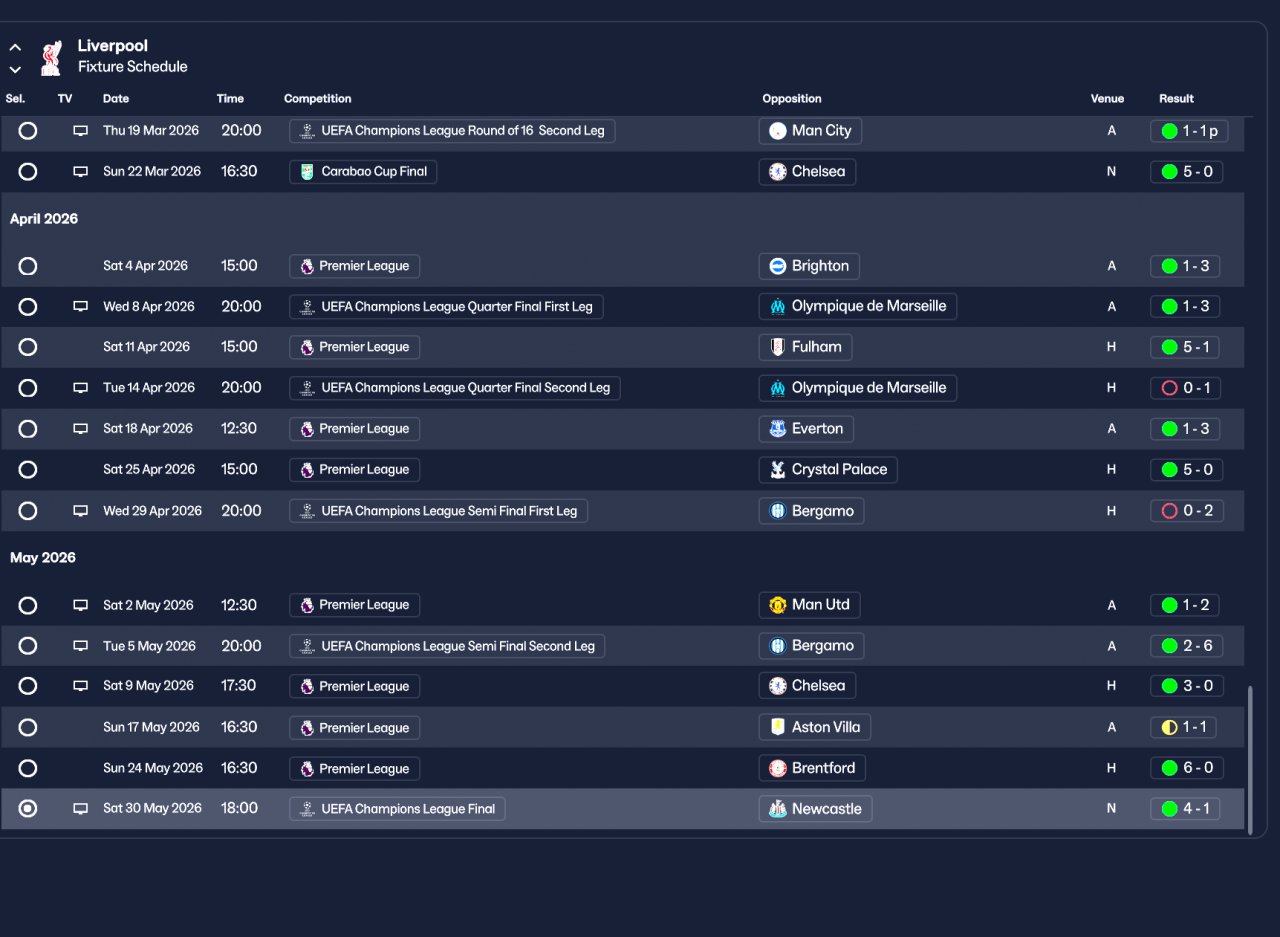Click the Fulham club crest
This screenshot has width=1280, height=937.
pos(778,347)
